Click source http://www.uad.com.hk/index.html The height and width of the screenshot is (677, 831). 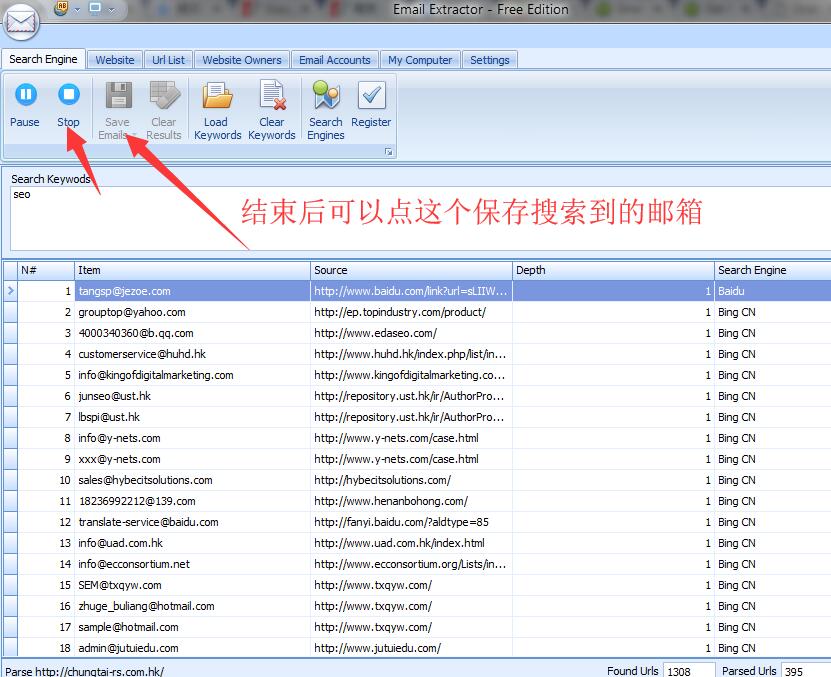[399, 543]
